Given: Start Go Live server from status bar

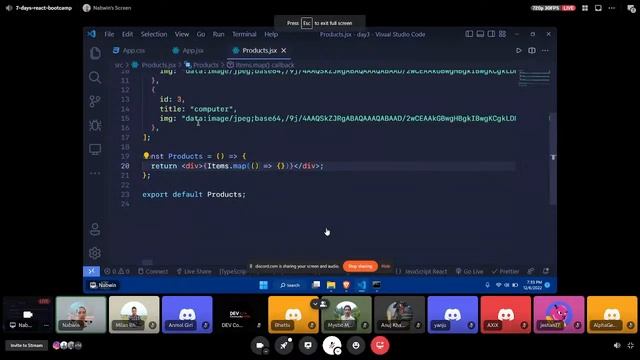Looking at the screenshot, I should pyautogui.click(x=469, y=271).
